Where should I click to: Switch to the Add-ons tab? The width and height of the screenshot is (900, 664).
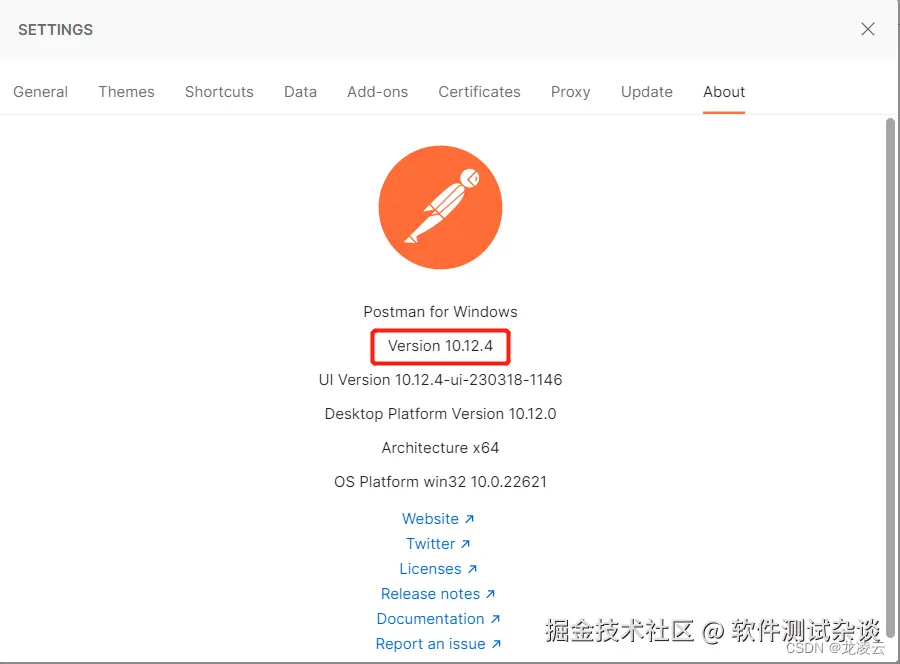[377, 91]
